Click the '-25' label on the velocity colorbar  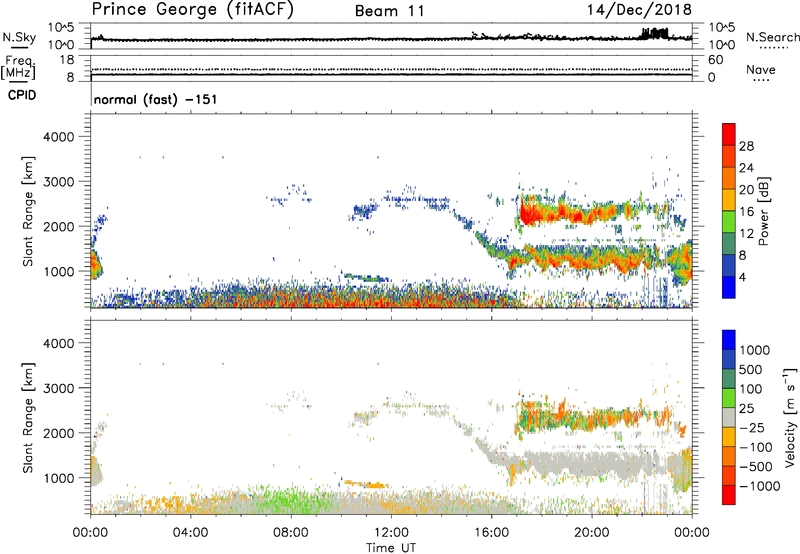[751, 427]
